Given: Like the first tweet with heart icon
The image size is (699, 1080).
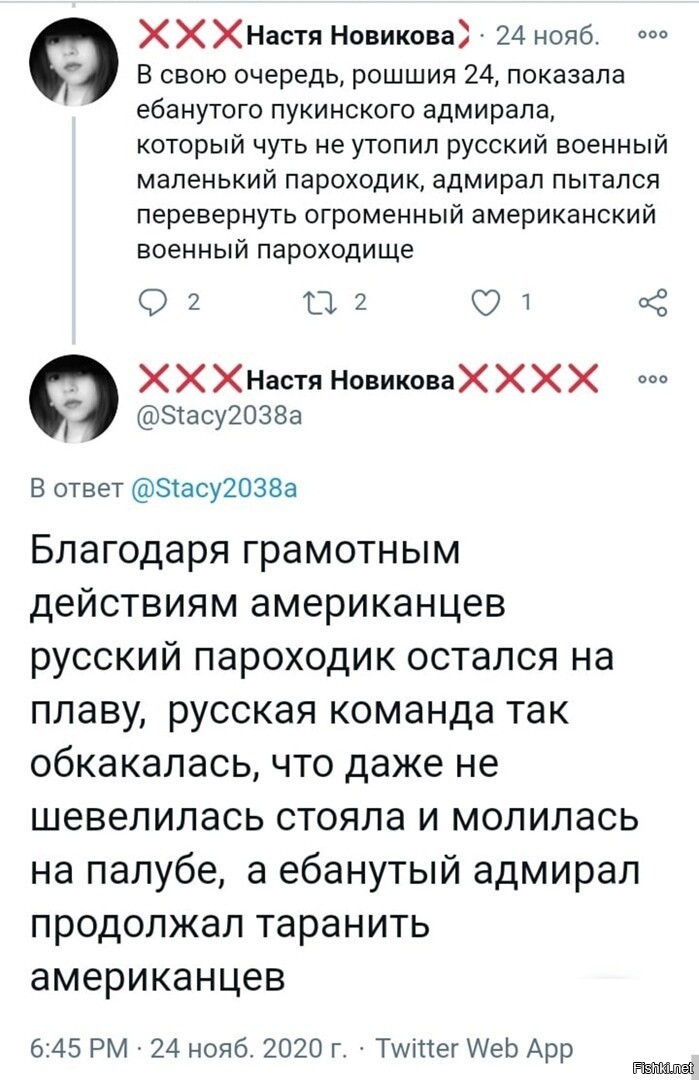Looking at the screenshot, I should (x=486, y=302).
